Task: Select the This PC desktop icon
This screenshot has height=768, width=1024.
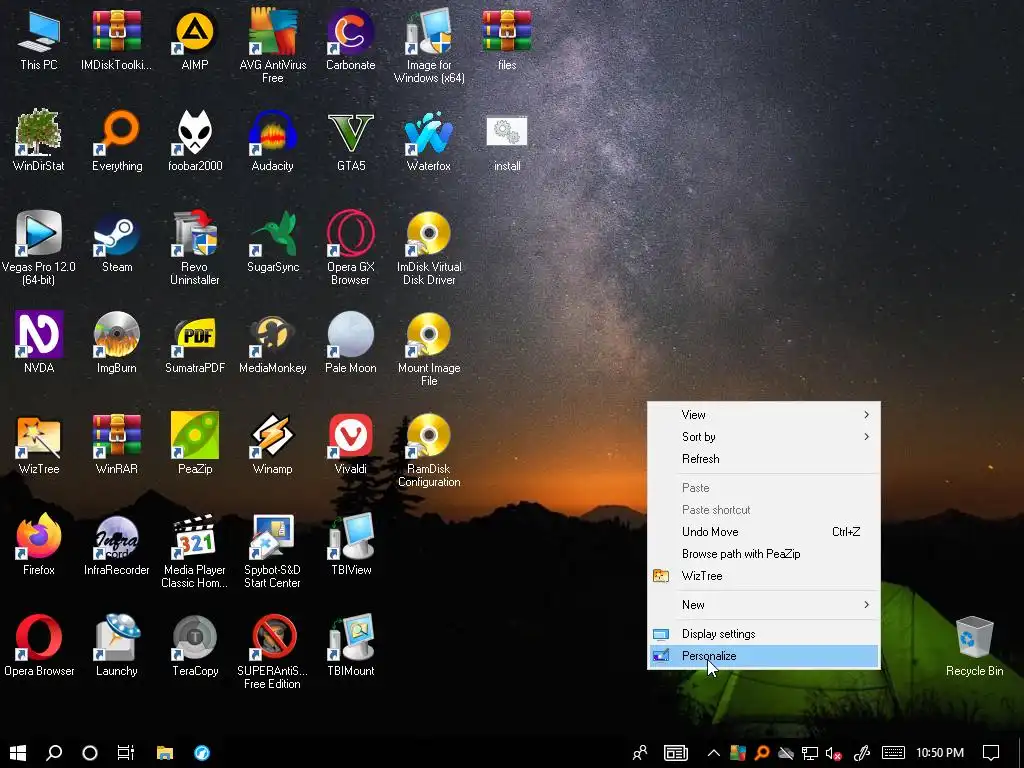Action: coord(39,33)
